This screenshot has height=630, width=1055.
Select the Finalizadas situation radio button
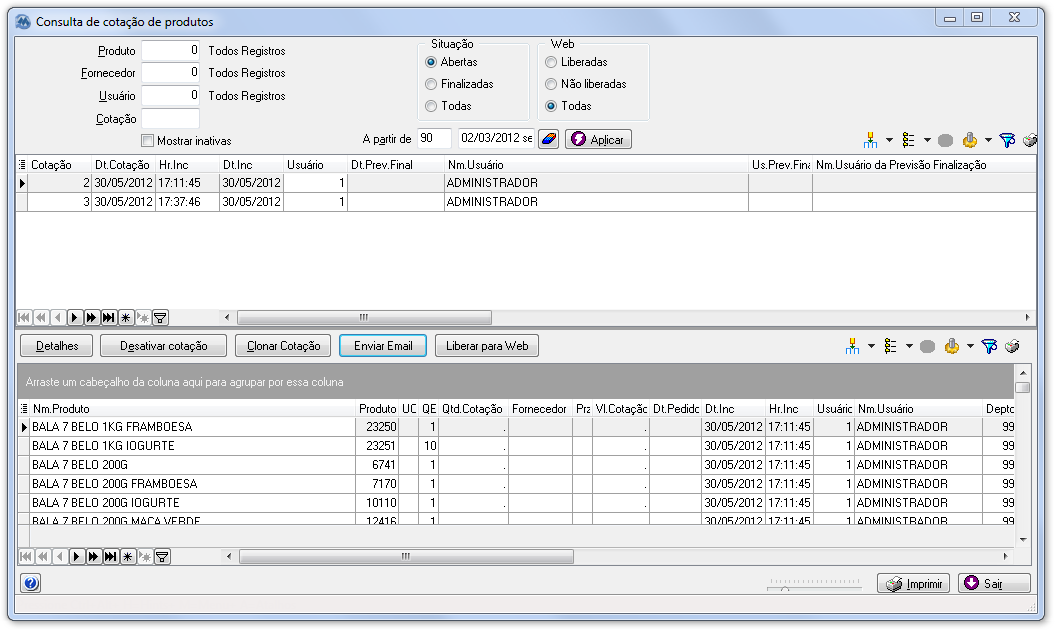(x=431, y=84)
